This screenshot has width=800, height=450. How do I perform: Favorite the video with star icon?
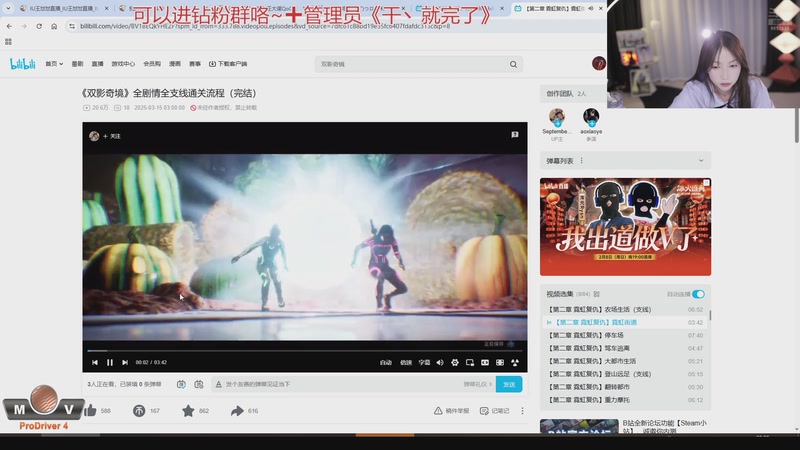[x=188, y=410]
